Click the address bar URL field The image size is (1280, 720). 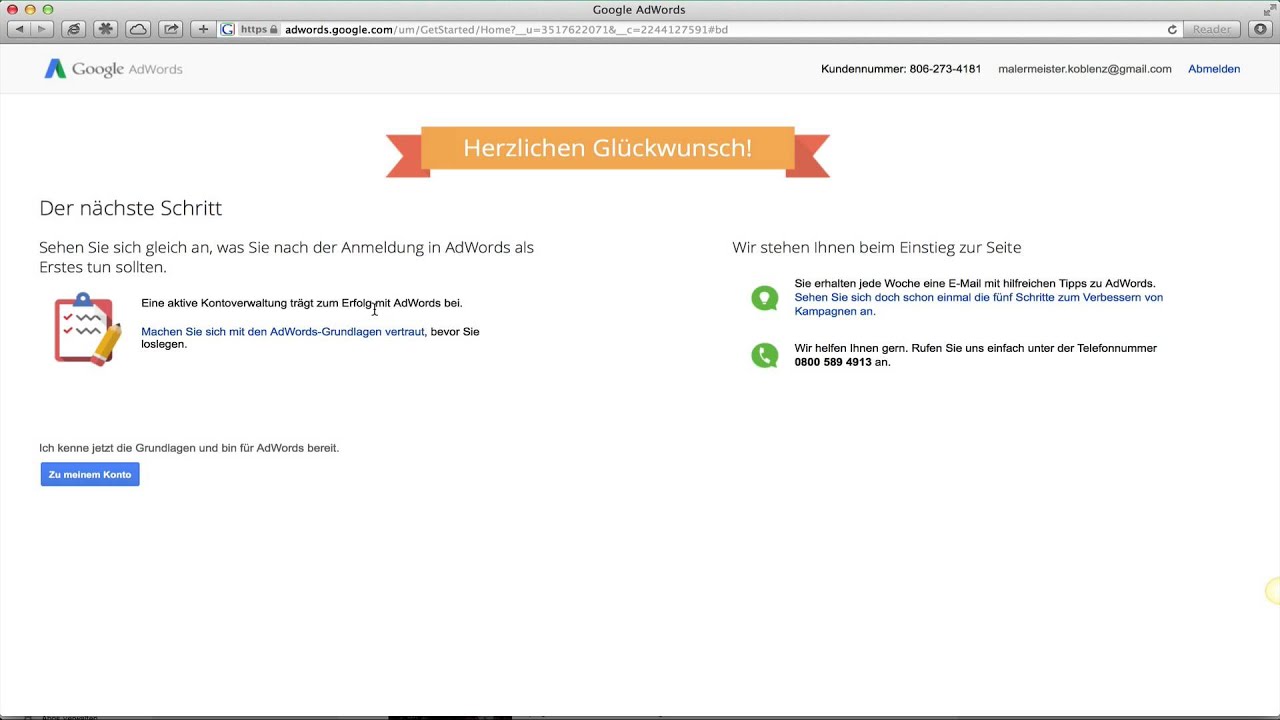(x=700, y=29)
